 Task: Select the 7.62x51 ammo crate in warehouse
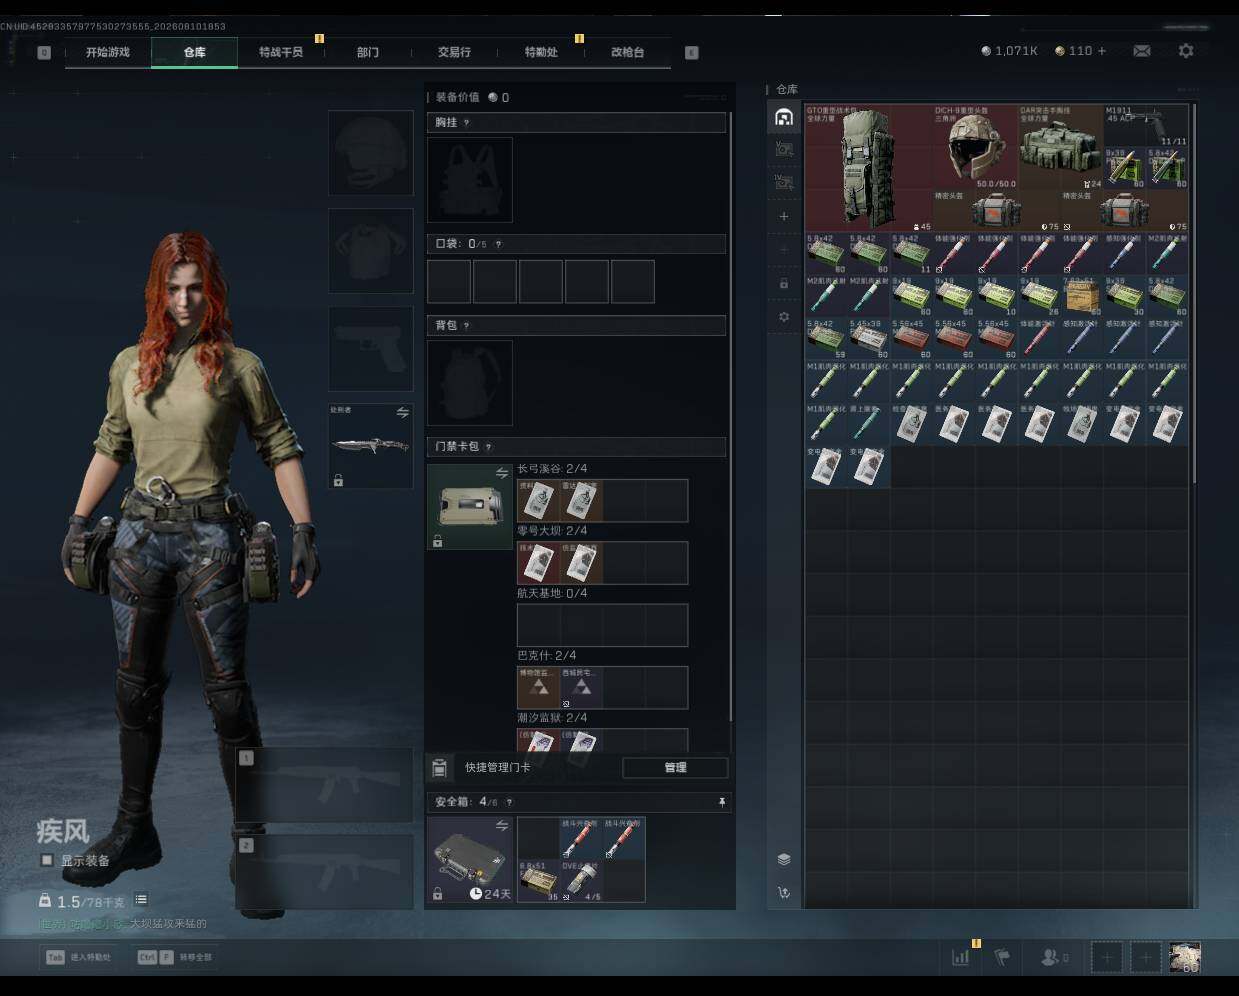click(1081, 296)
